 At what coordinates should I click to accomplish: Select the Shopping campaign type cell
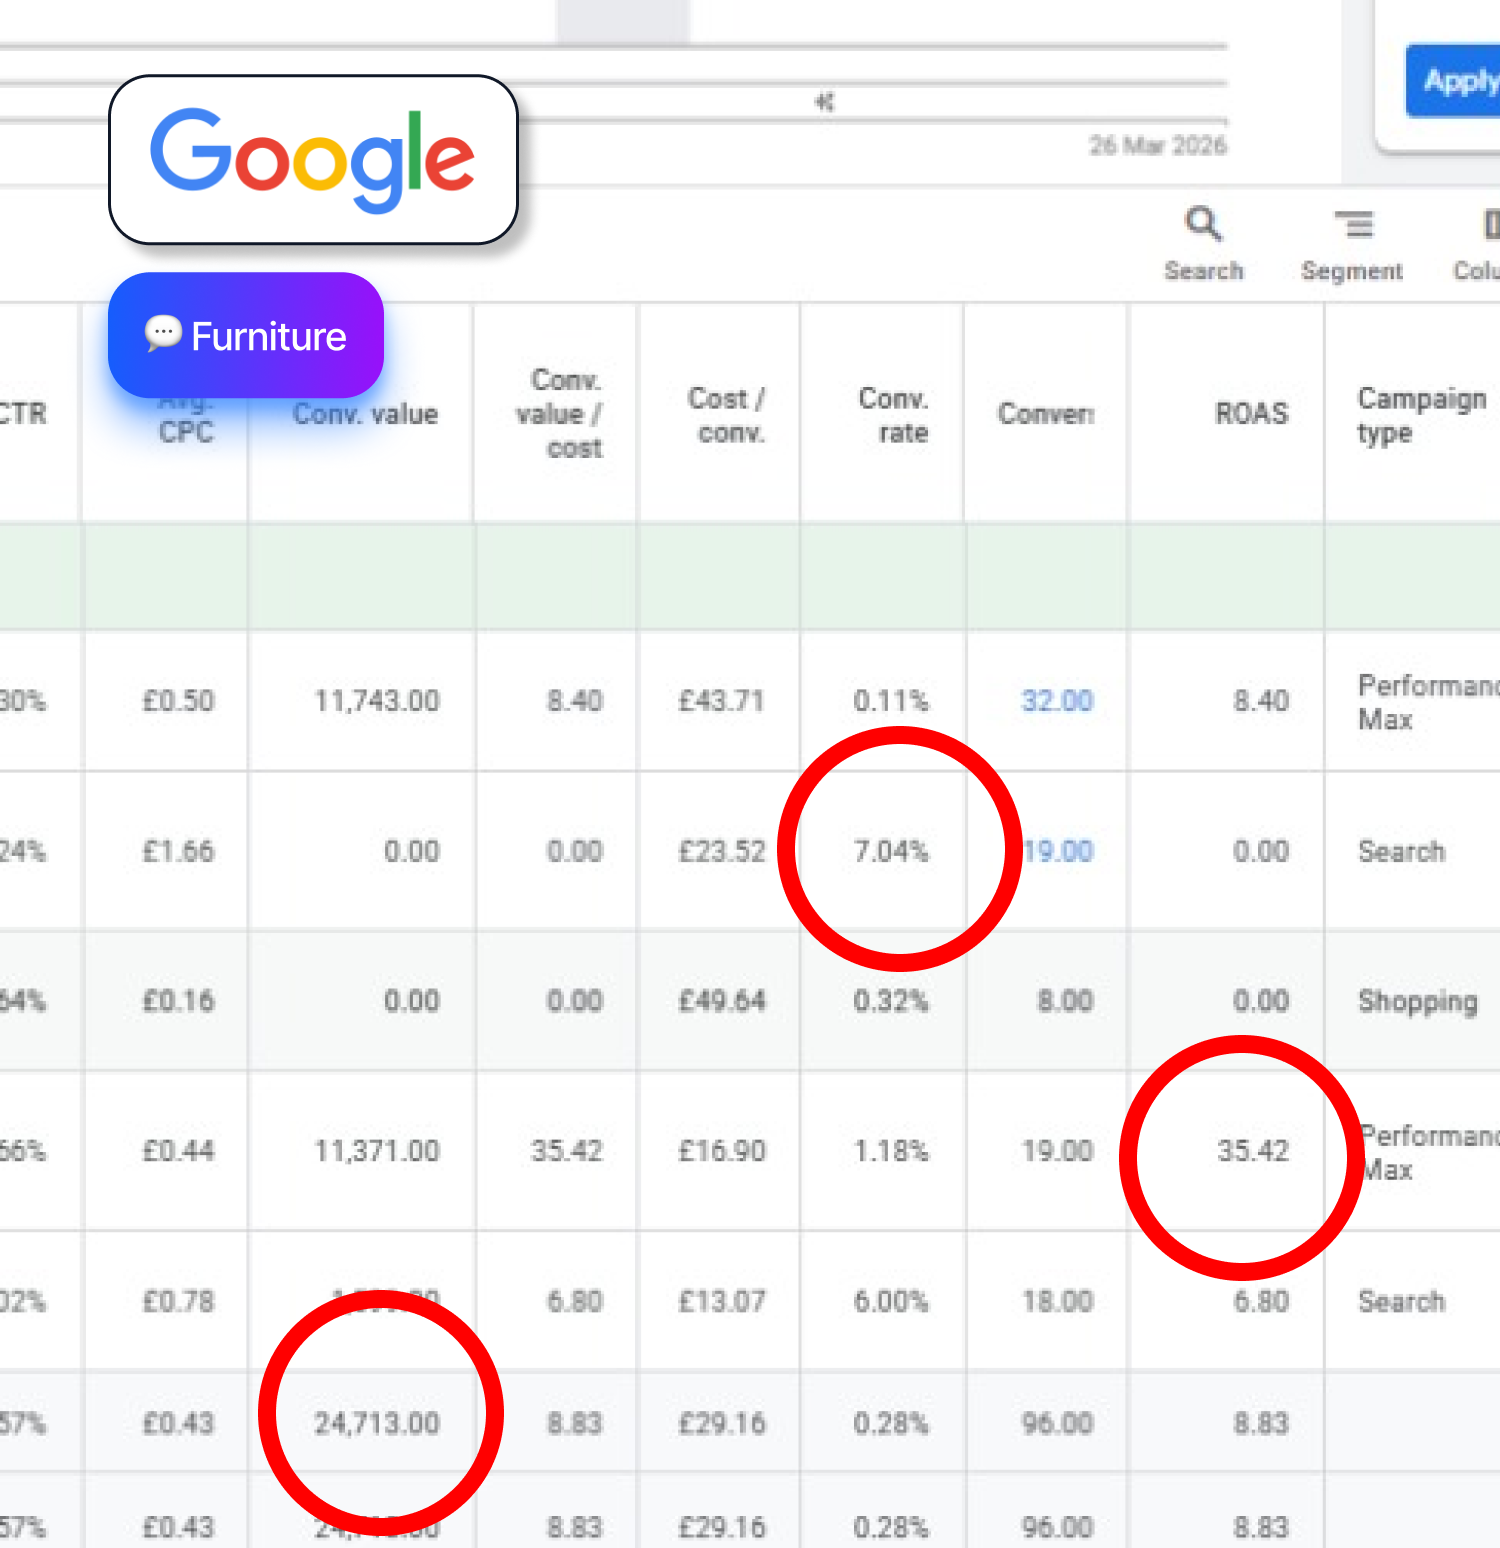1417,1002
